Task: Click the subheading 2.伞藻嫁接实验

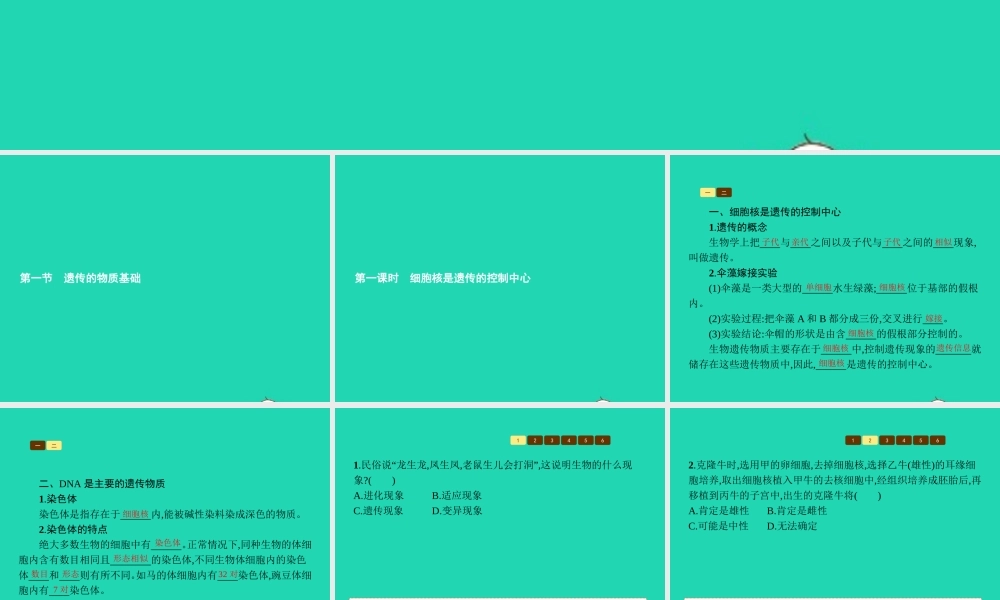Action: click(x=743, y=273)
